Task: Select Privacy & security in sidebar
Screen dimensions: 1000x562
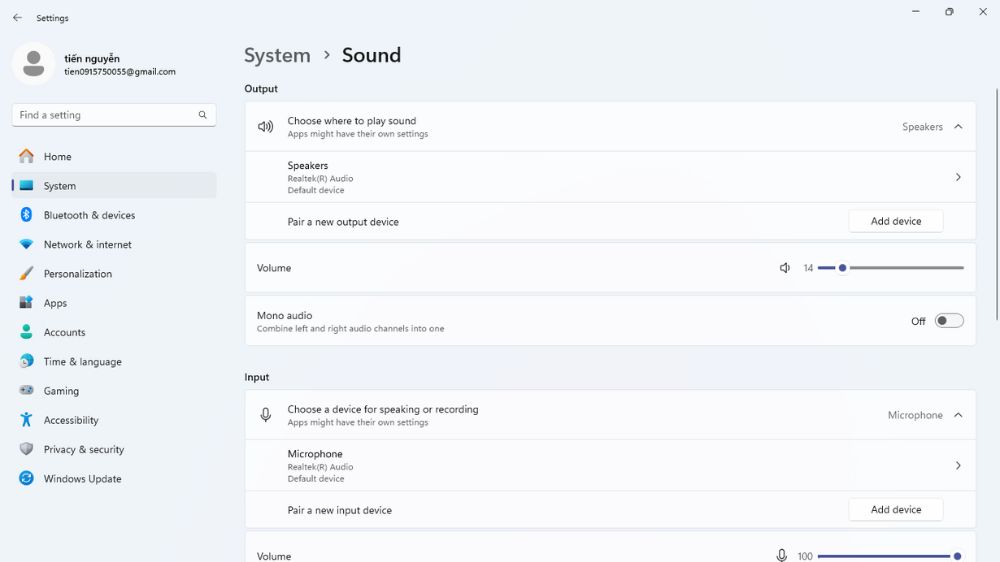Action: (x=114, y=449)
